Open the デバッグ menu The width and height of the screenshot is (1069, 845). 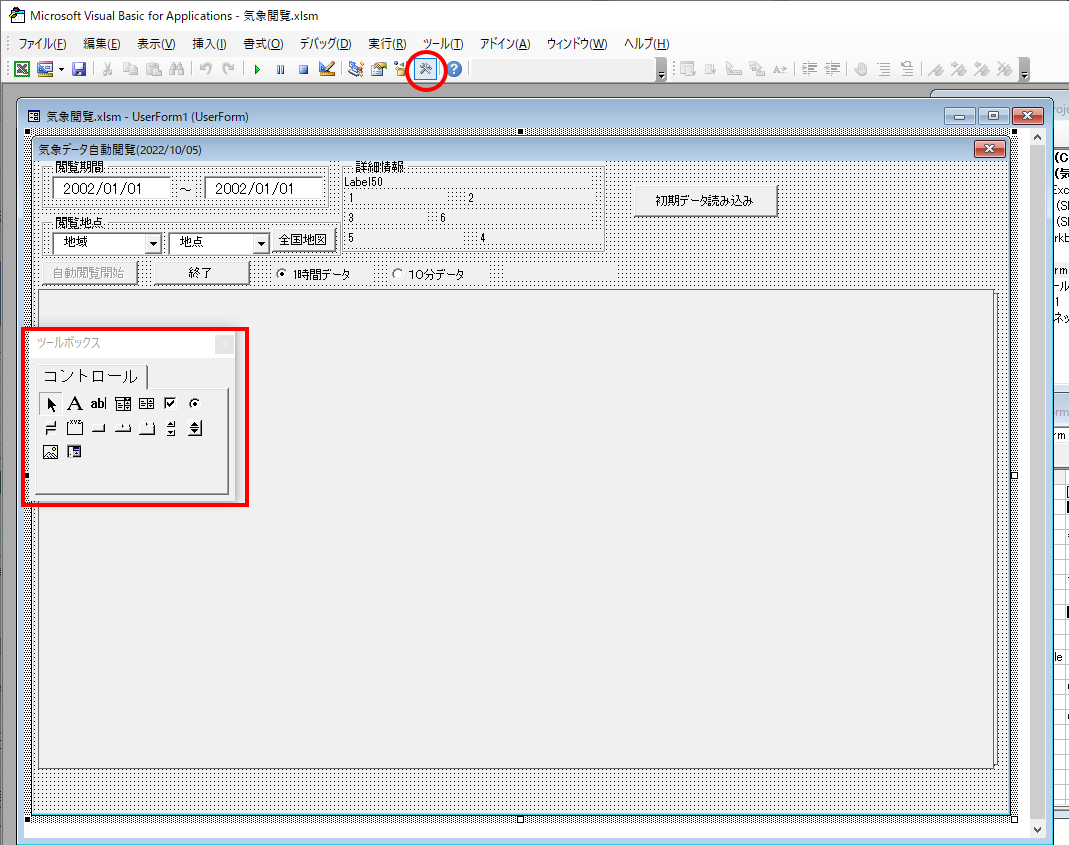pos(325,44)
